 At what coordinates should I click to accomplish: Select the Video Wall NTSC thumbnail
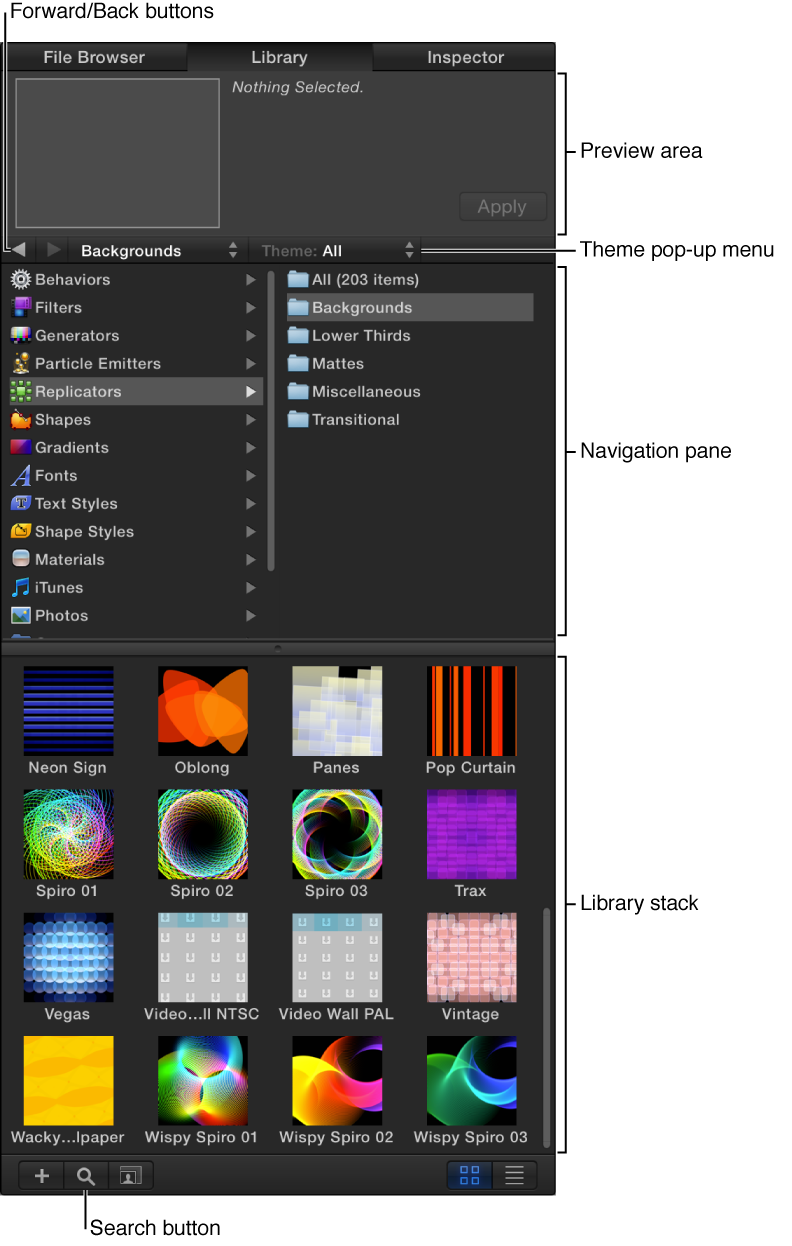[202, 957]
